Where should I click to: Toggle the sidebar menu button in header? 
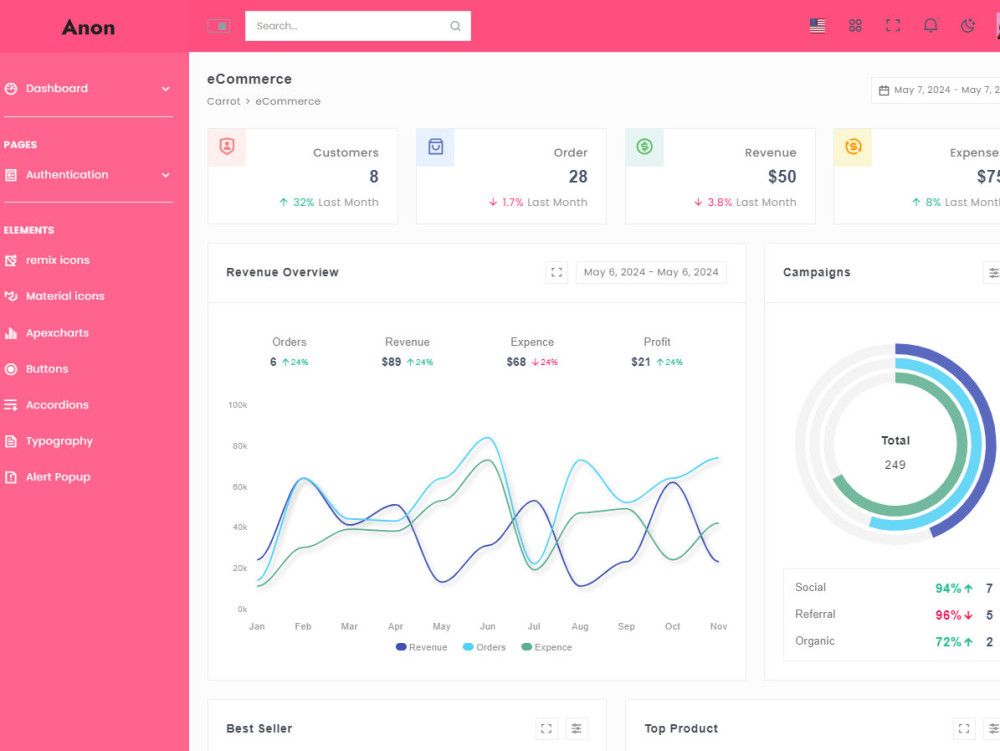click(x=219, y=26)
